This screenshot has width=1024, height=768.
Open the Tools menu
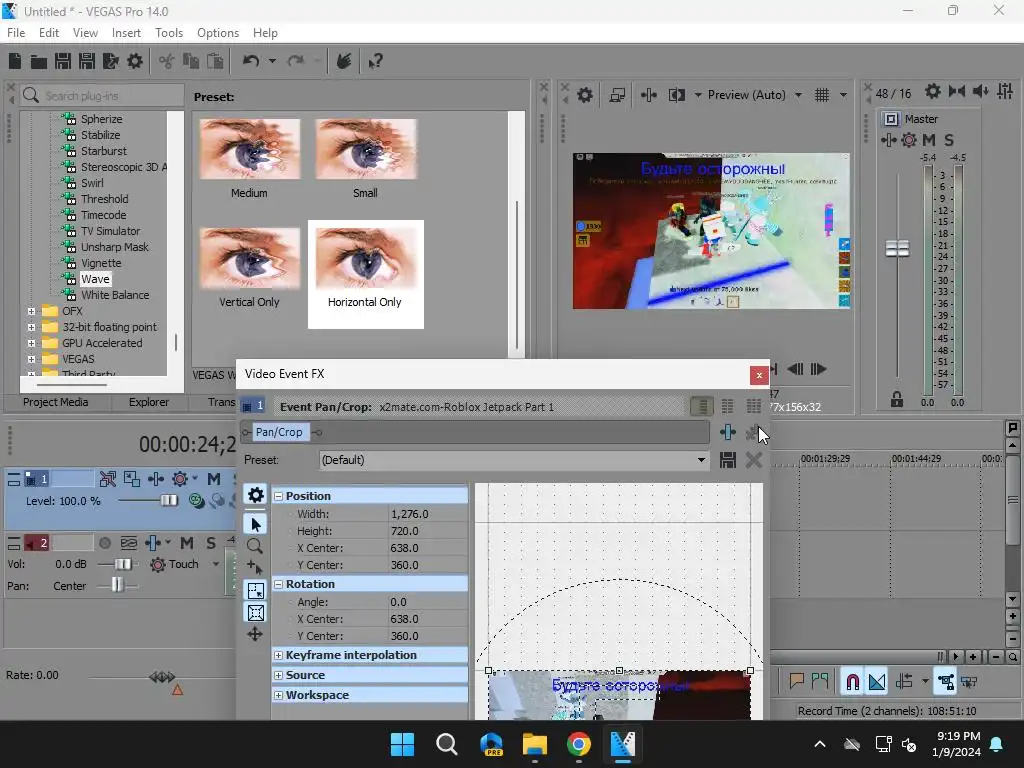pos(168,33)
